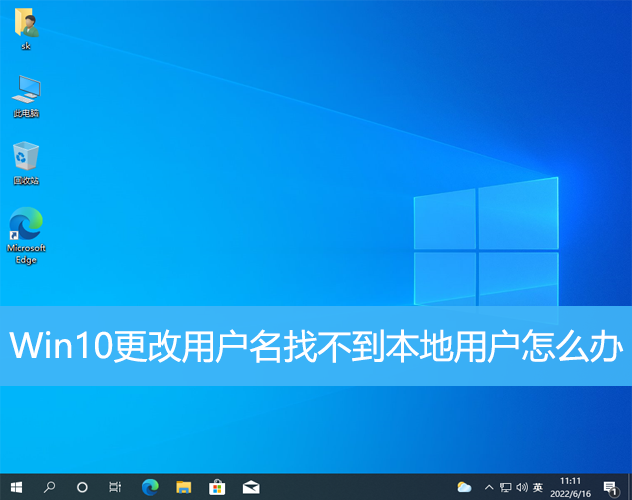The image size is (632, 500).
Task: Launch Microsoft Edge from taskbar
Action: pyautogui.click(x=150, y=487)
